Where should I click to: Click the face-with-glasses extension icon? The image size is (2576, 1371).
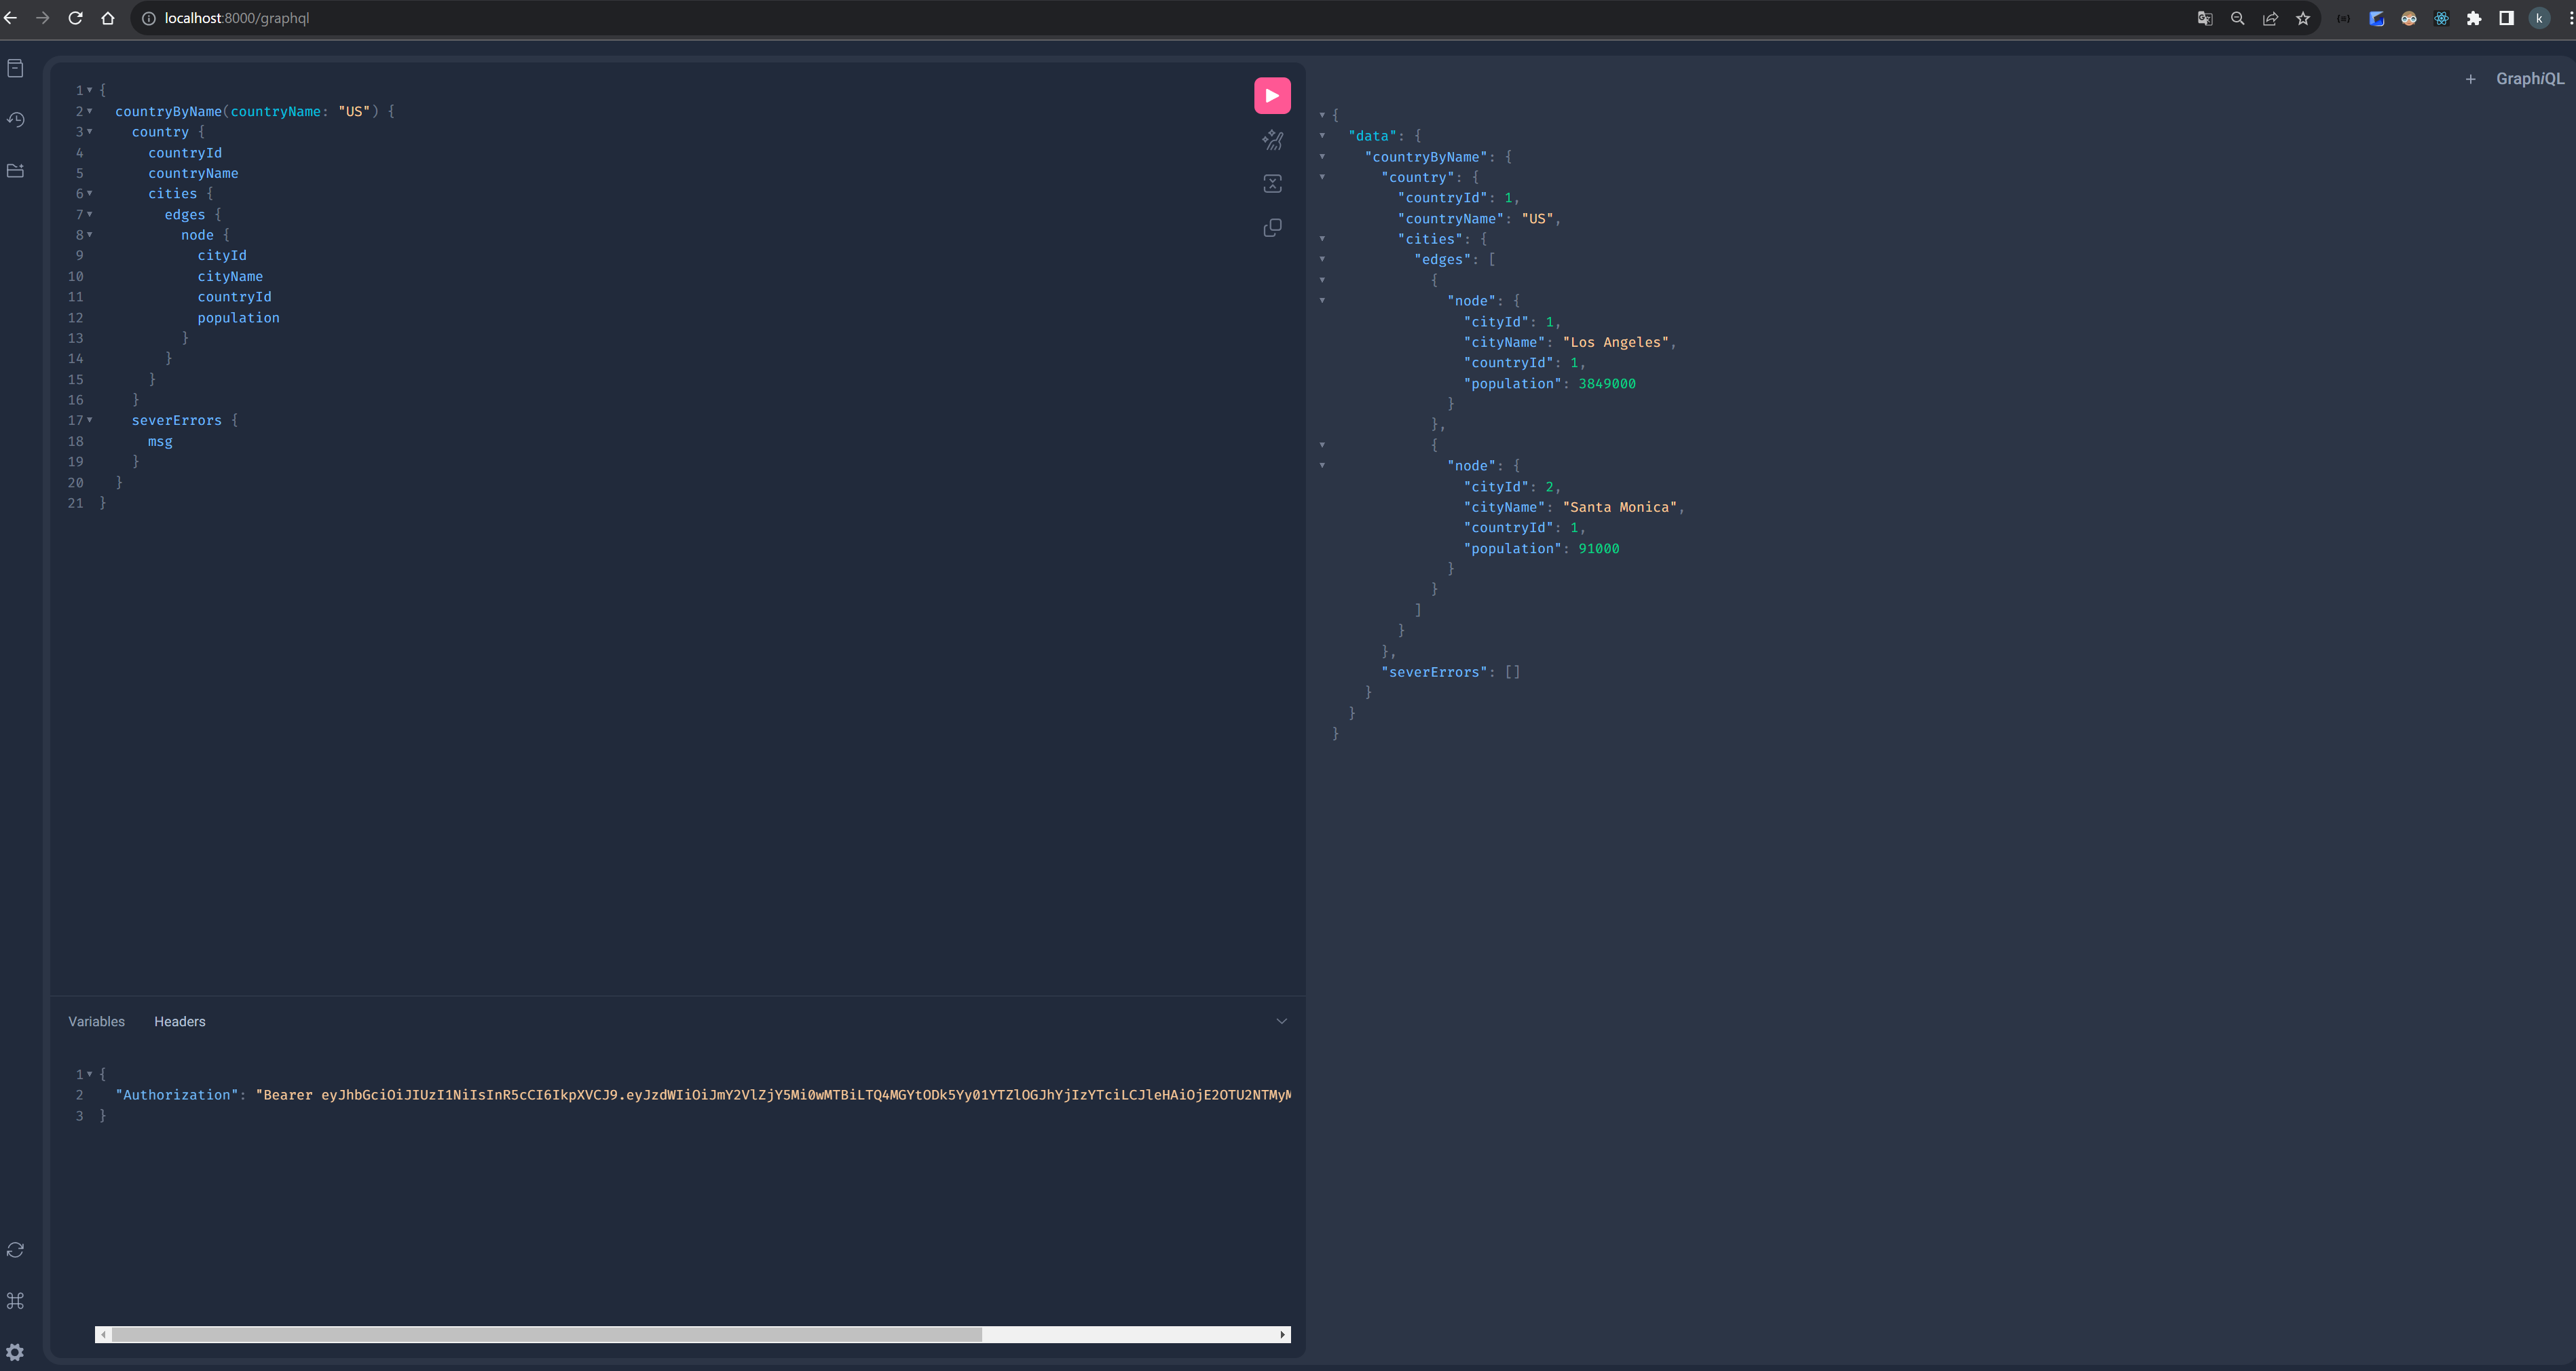point(2408,18)
